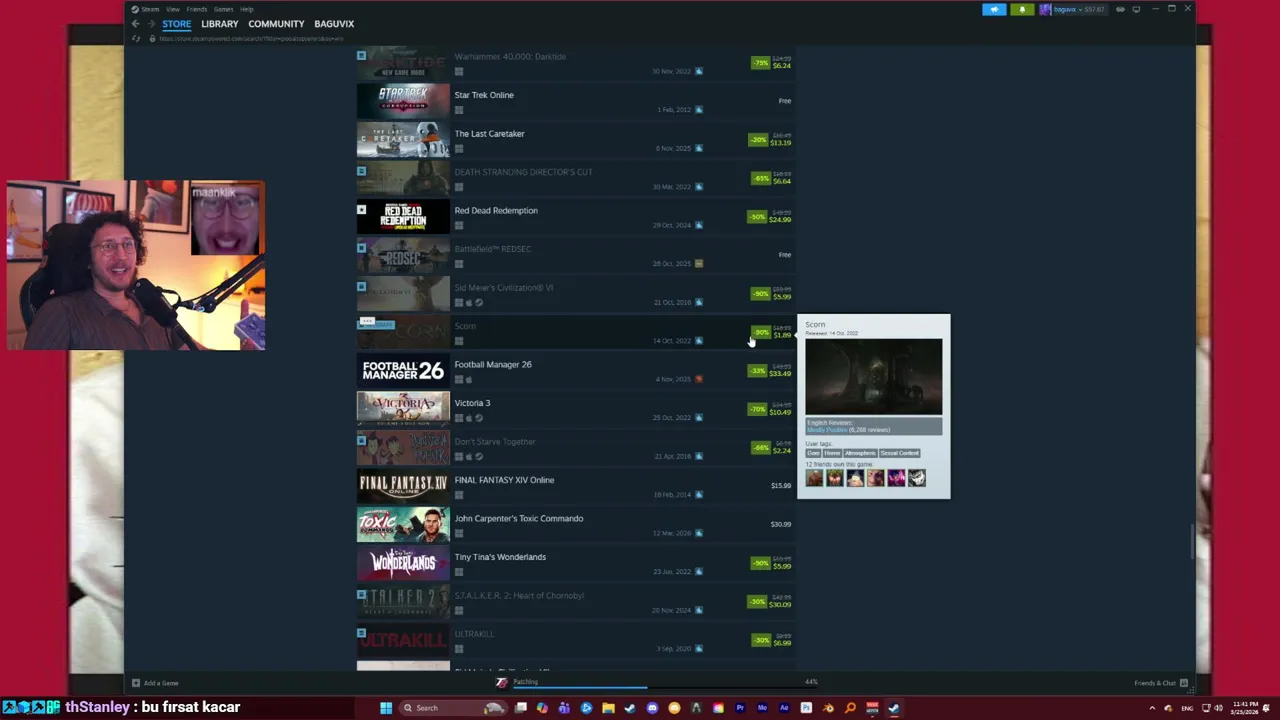The width and height of the screenshot is (1280, 720).
Task: Click first friend avatar in Scorn popup
Action: tap(814, 479)
